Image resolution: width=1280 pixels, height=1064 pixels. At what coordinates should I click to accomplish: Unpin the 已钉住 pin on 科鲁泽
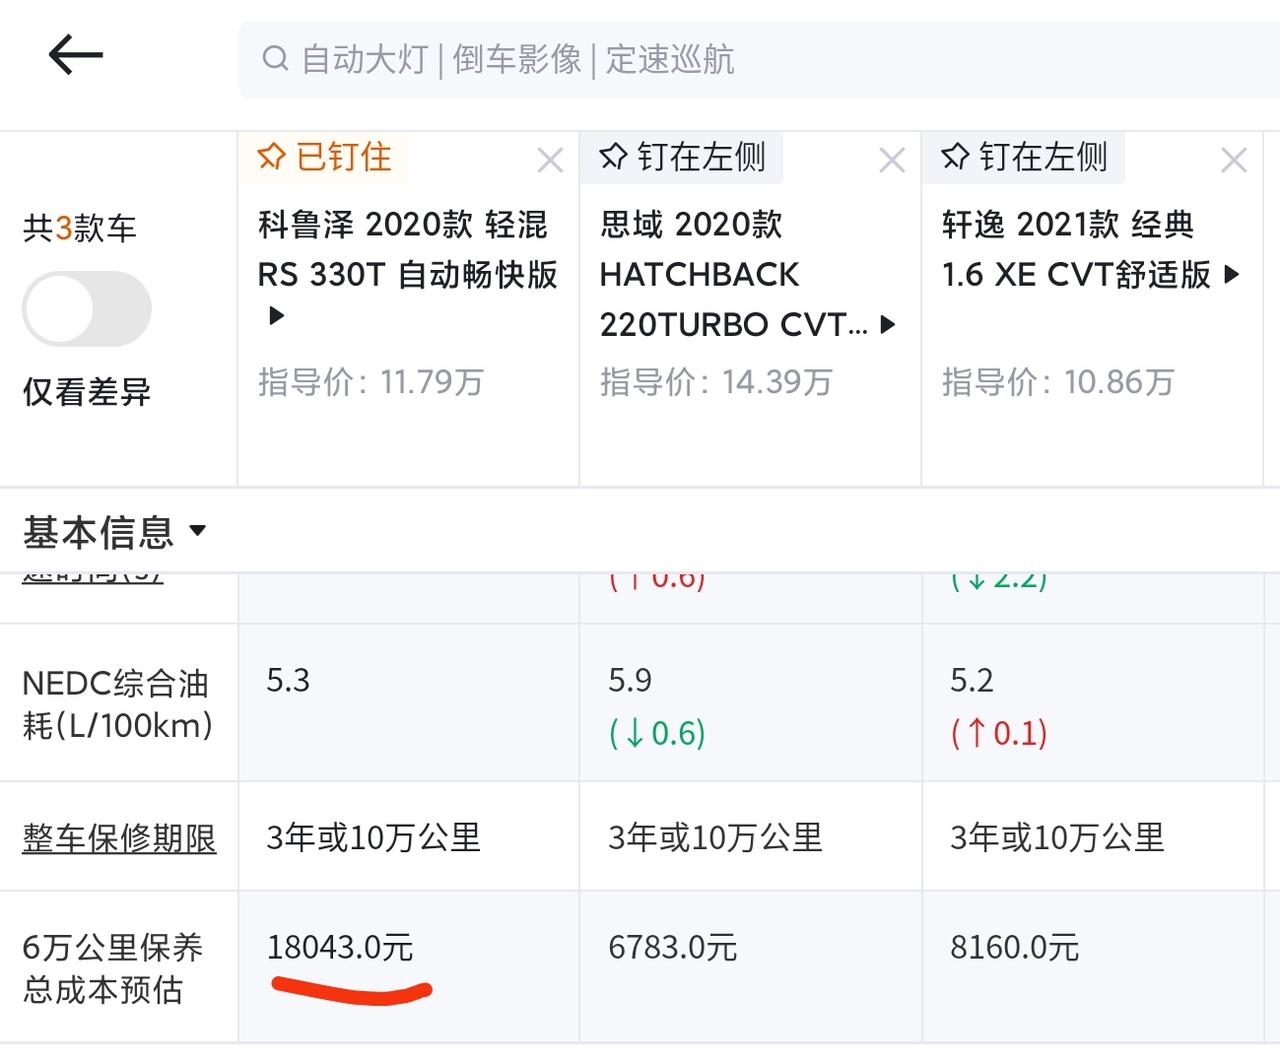(x=324, y=157)
